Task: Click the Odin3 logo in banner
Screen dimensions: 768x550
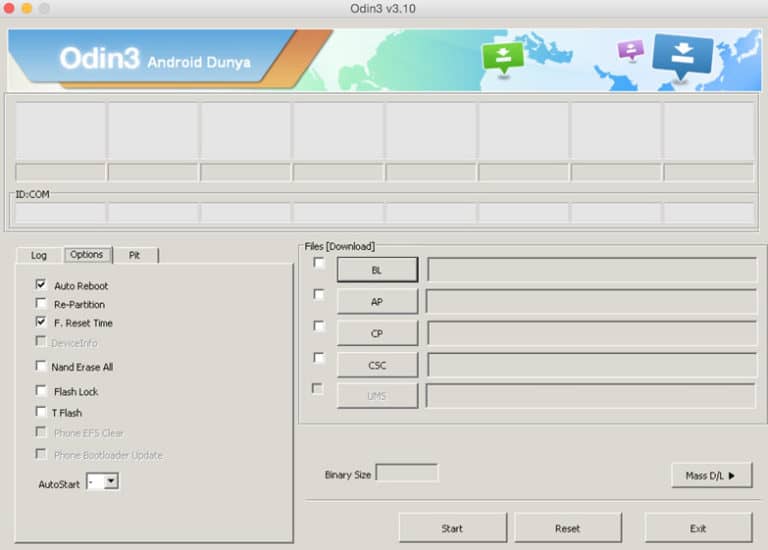Action: (x=100, y=59)
